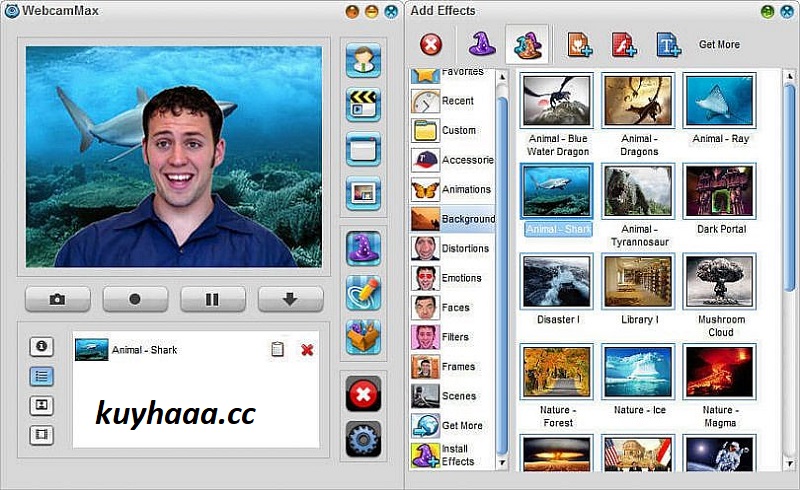800x490 pixels.
Task: Click the add picture effect icon
Action: [x=580, y=44]
